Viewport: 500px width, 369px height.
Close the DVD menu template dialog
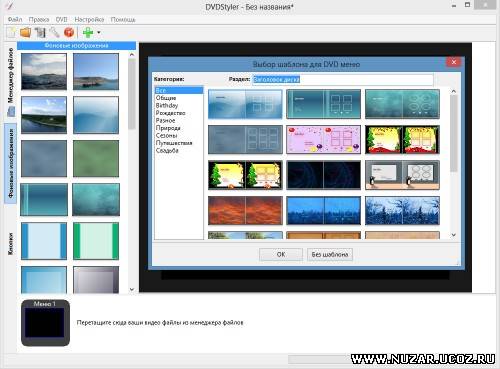[x=453, y=62]
